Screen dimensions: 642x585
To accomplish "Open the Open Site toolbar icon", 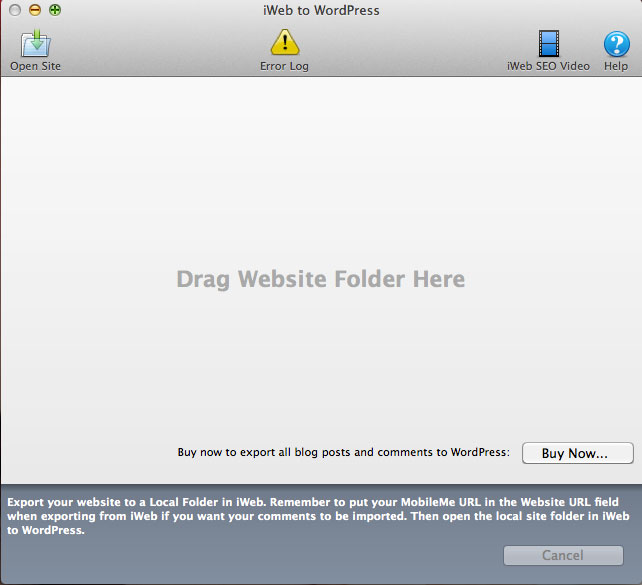I will (36, 43).
